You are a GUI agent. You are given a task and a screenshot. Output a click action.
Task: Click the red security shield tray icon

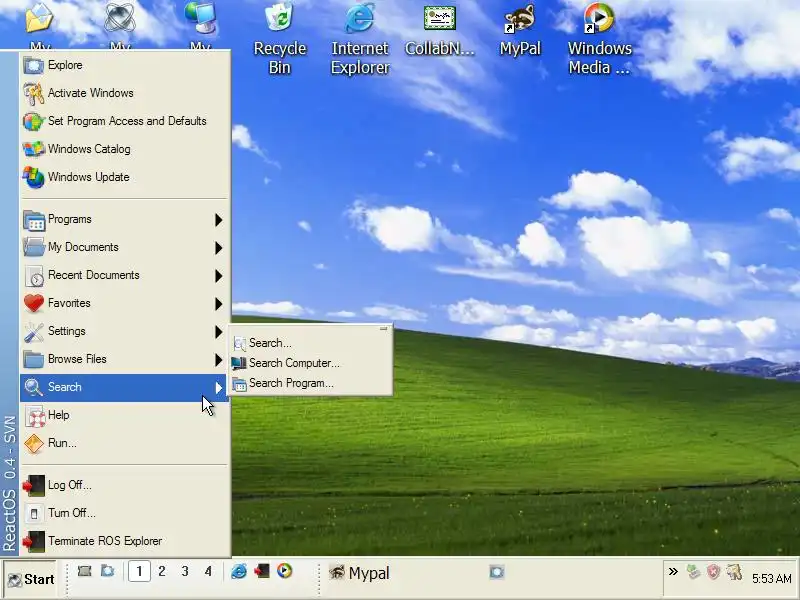(x=713, y=572)
